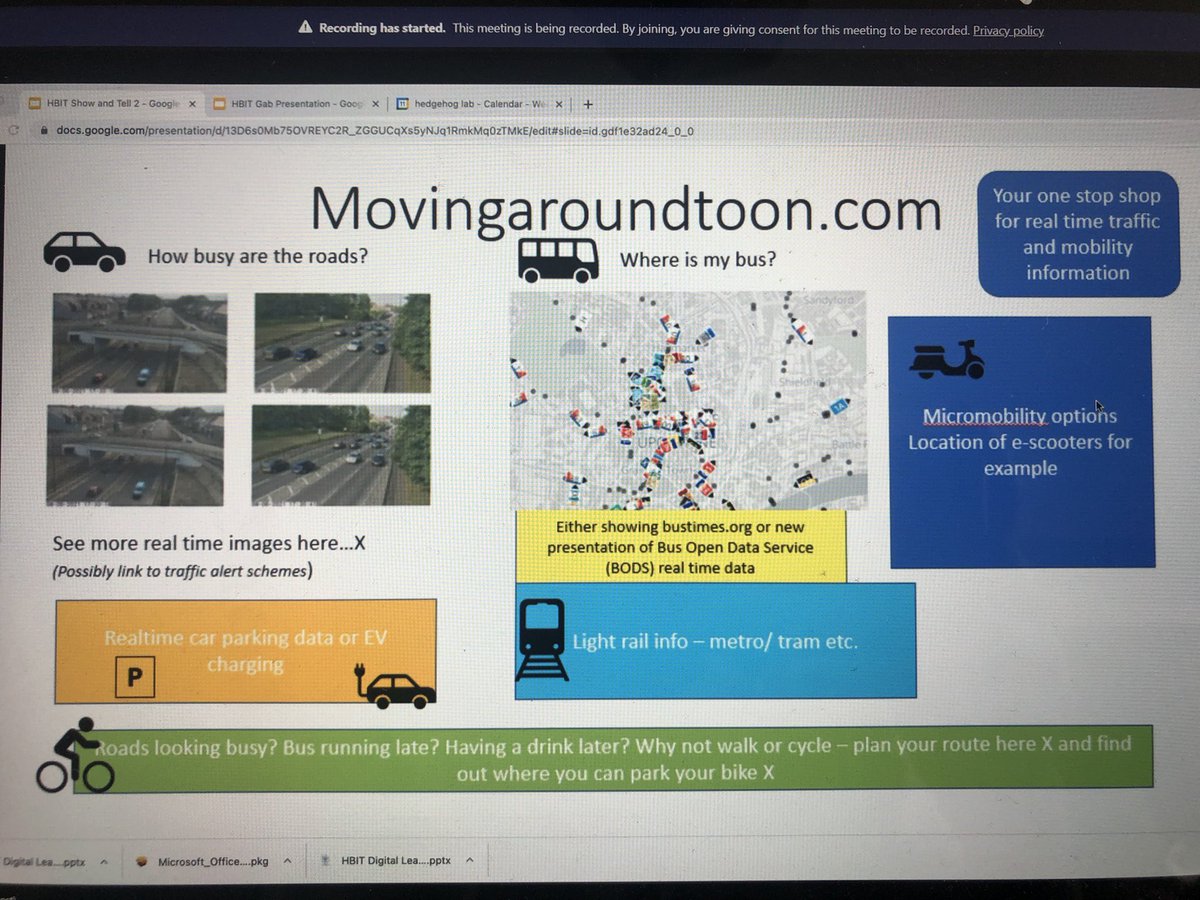This screenshot has width=1200, height=900.
Task: Close the HBIT Gab Presentation tab
Action: pyautogui.click(x=375, y=103)
